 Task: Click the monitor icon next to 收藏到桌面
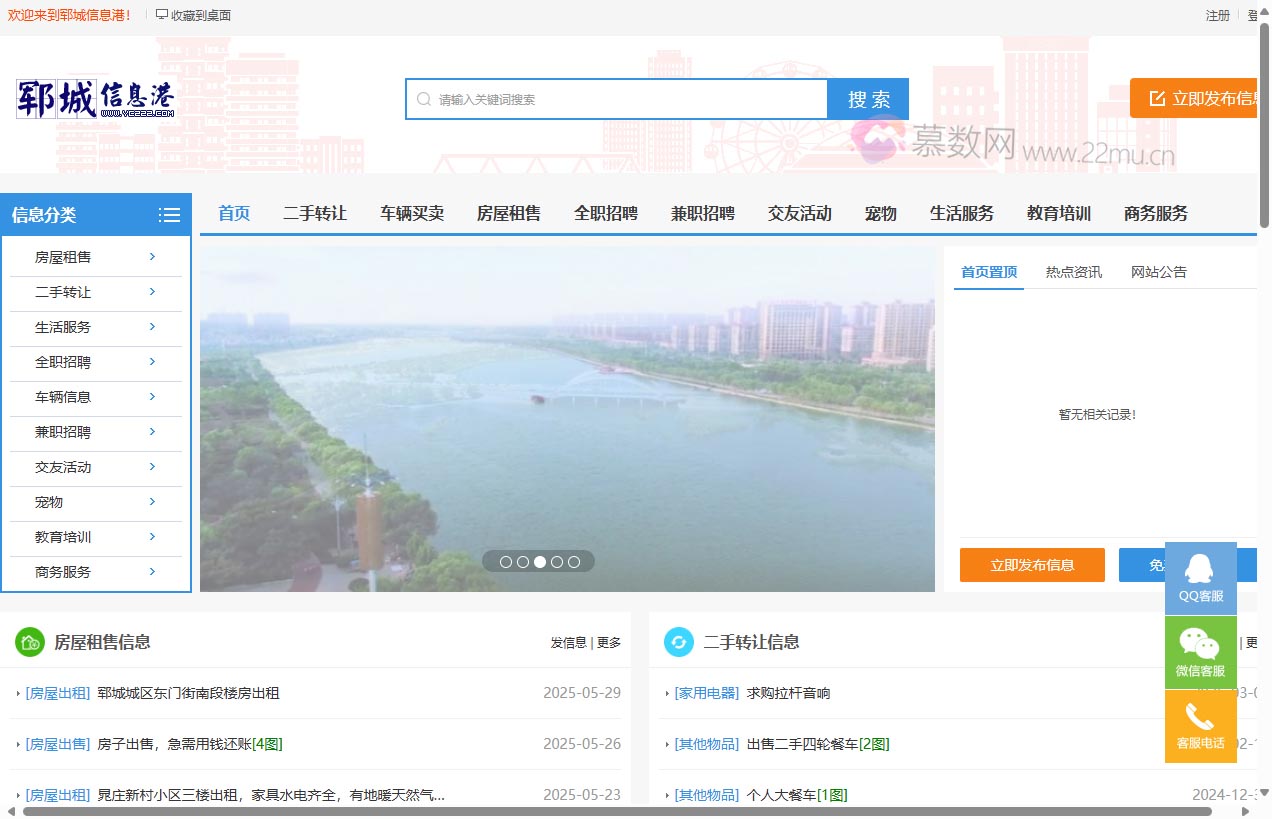pos(161,15)
